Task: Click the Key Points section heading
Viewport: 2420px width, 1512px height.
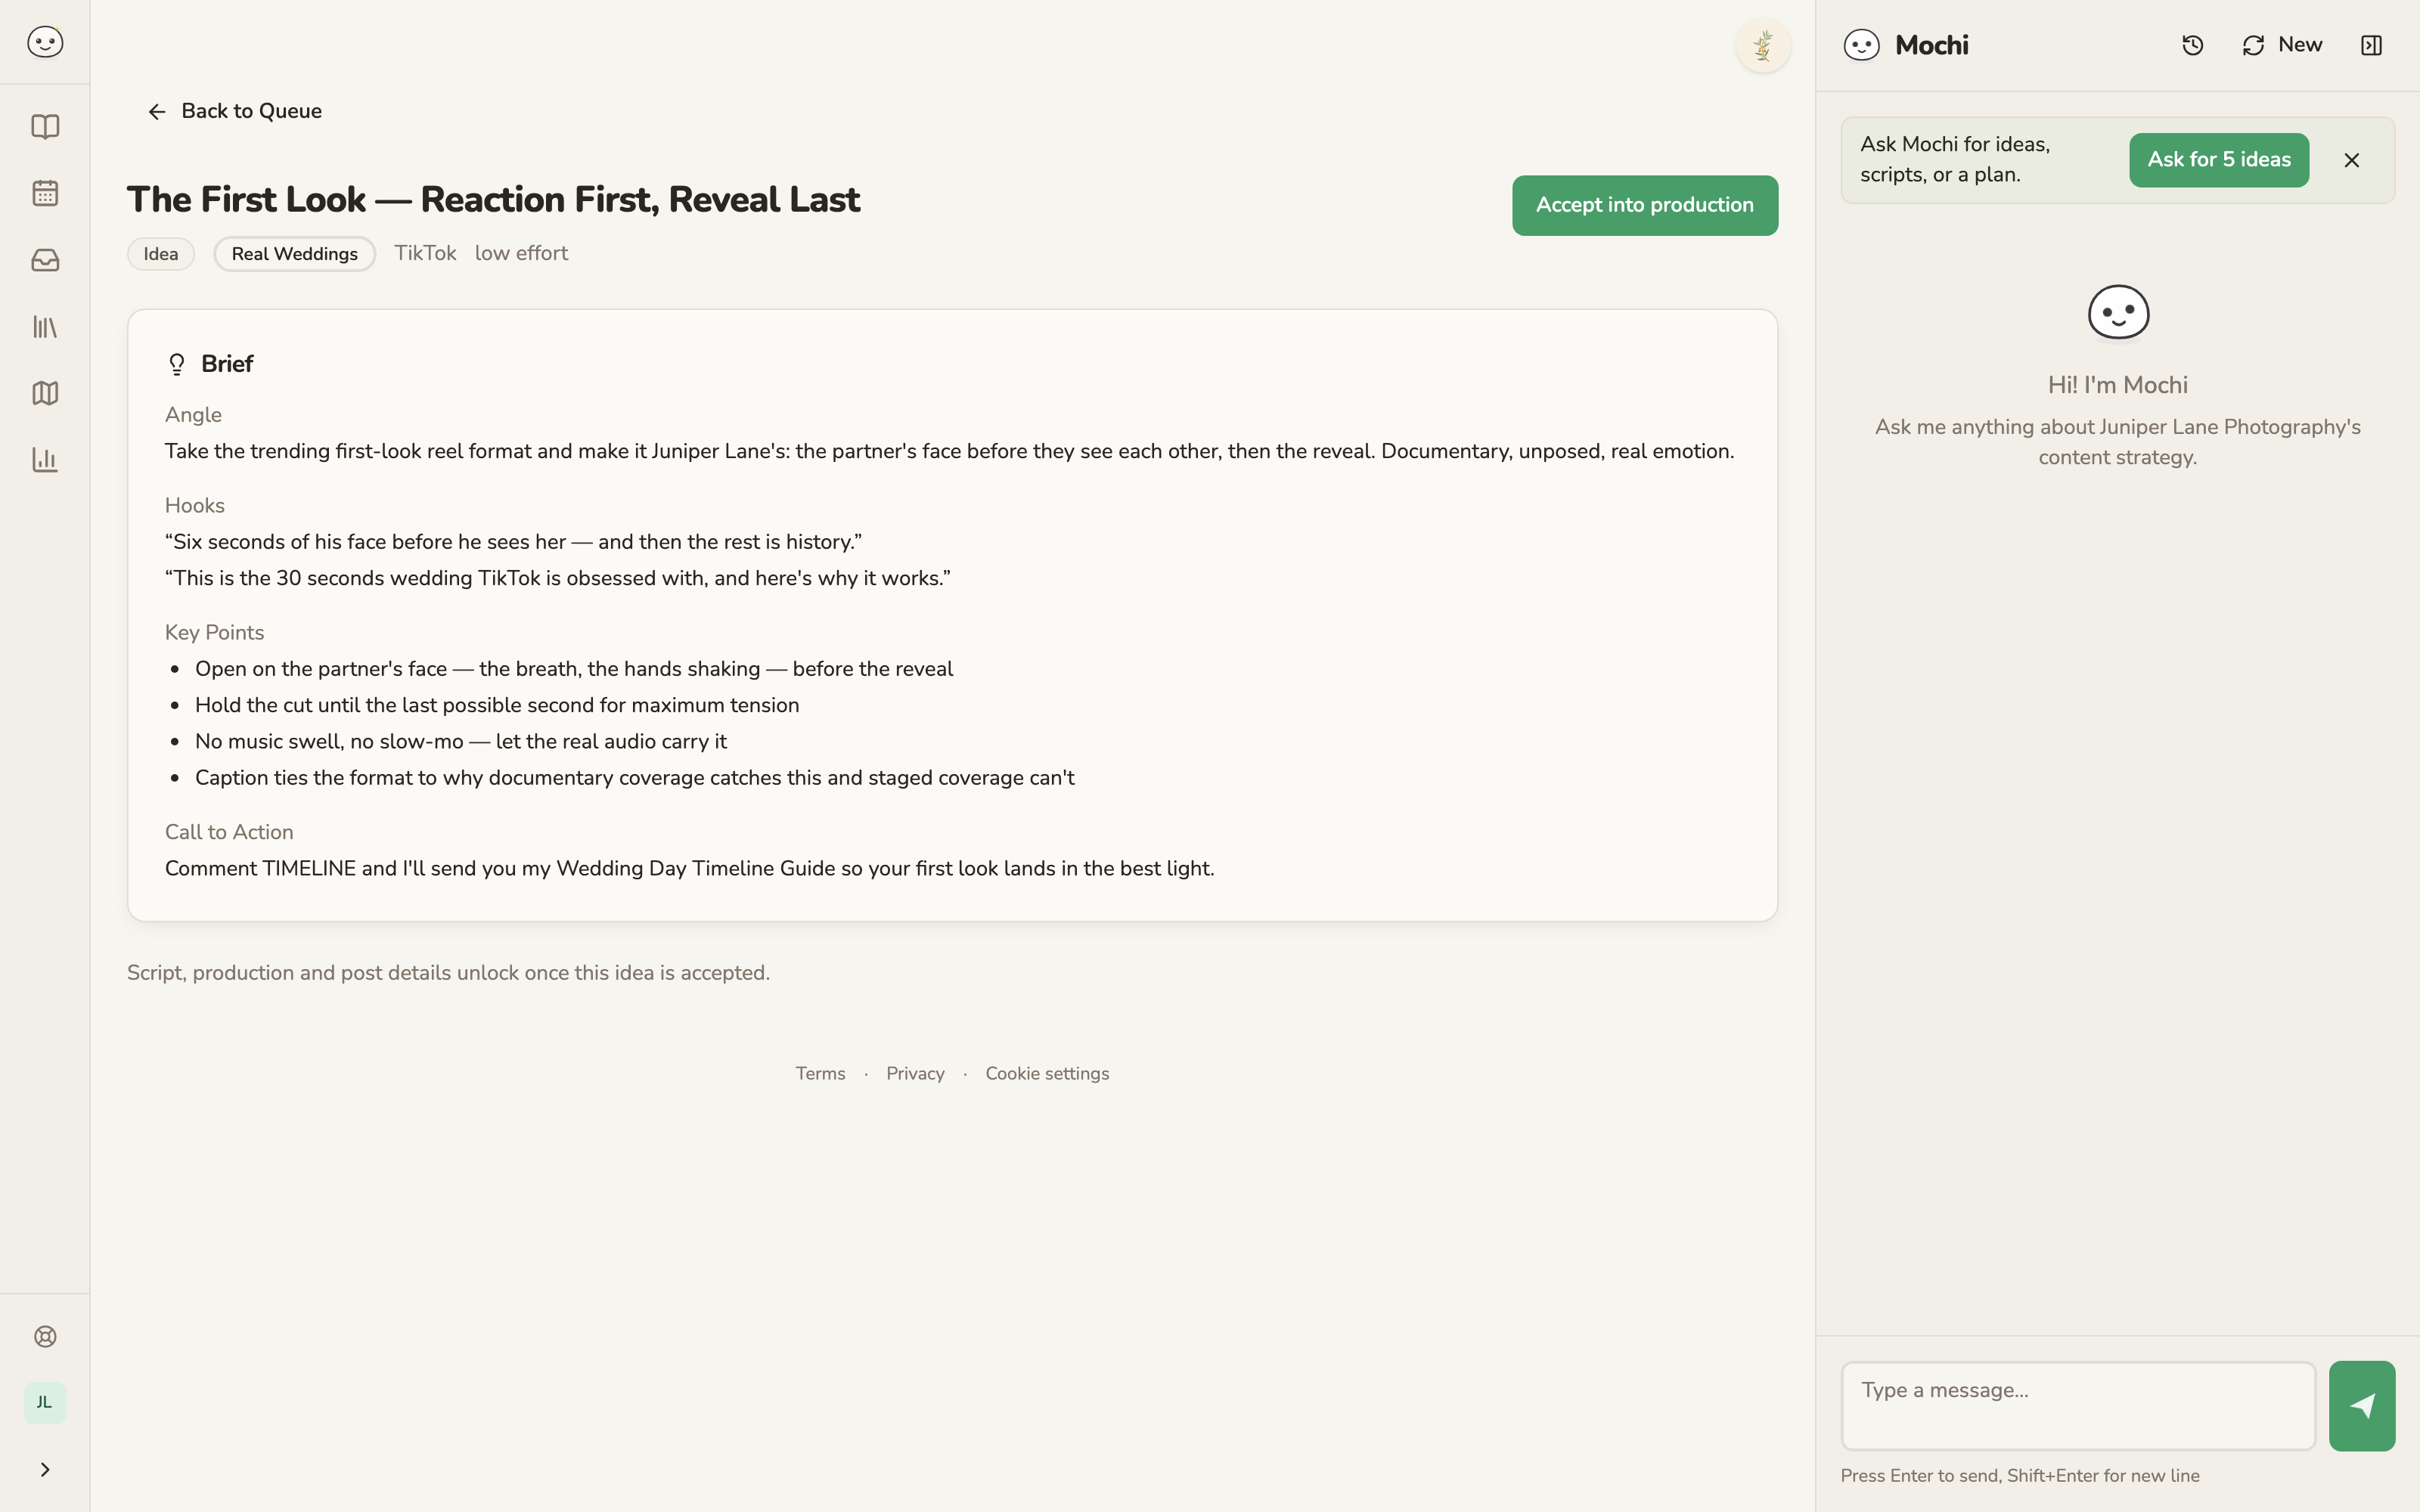Action: (214, 632)
